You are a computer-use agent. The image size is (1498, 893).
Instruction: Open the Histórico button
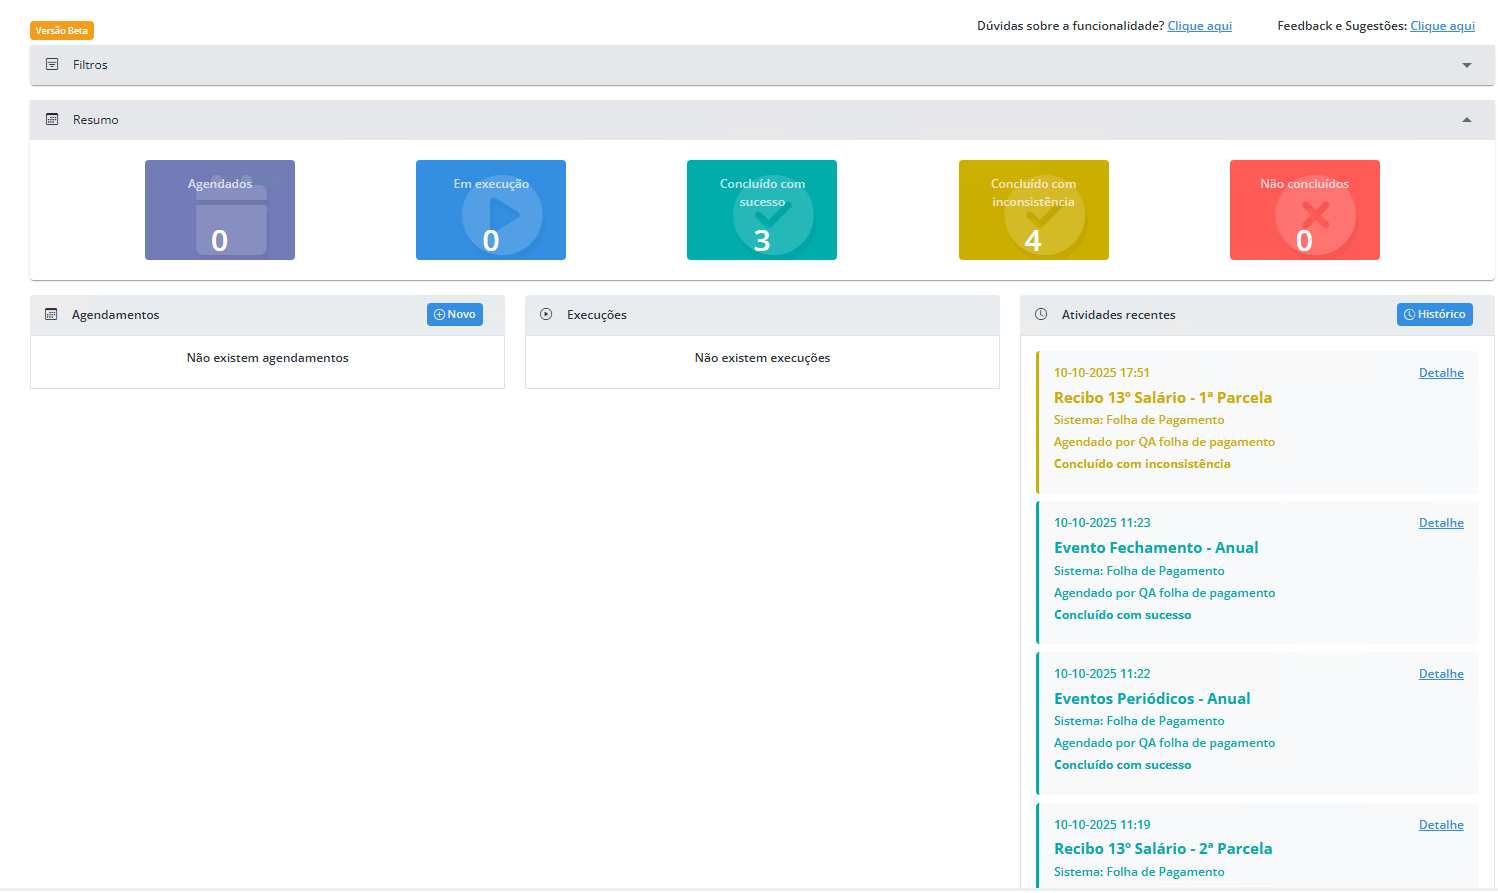click(1434, 314)
